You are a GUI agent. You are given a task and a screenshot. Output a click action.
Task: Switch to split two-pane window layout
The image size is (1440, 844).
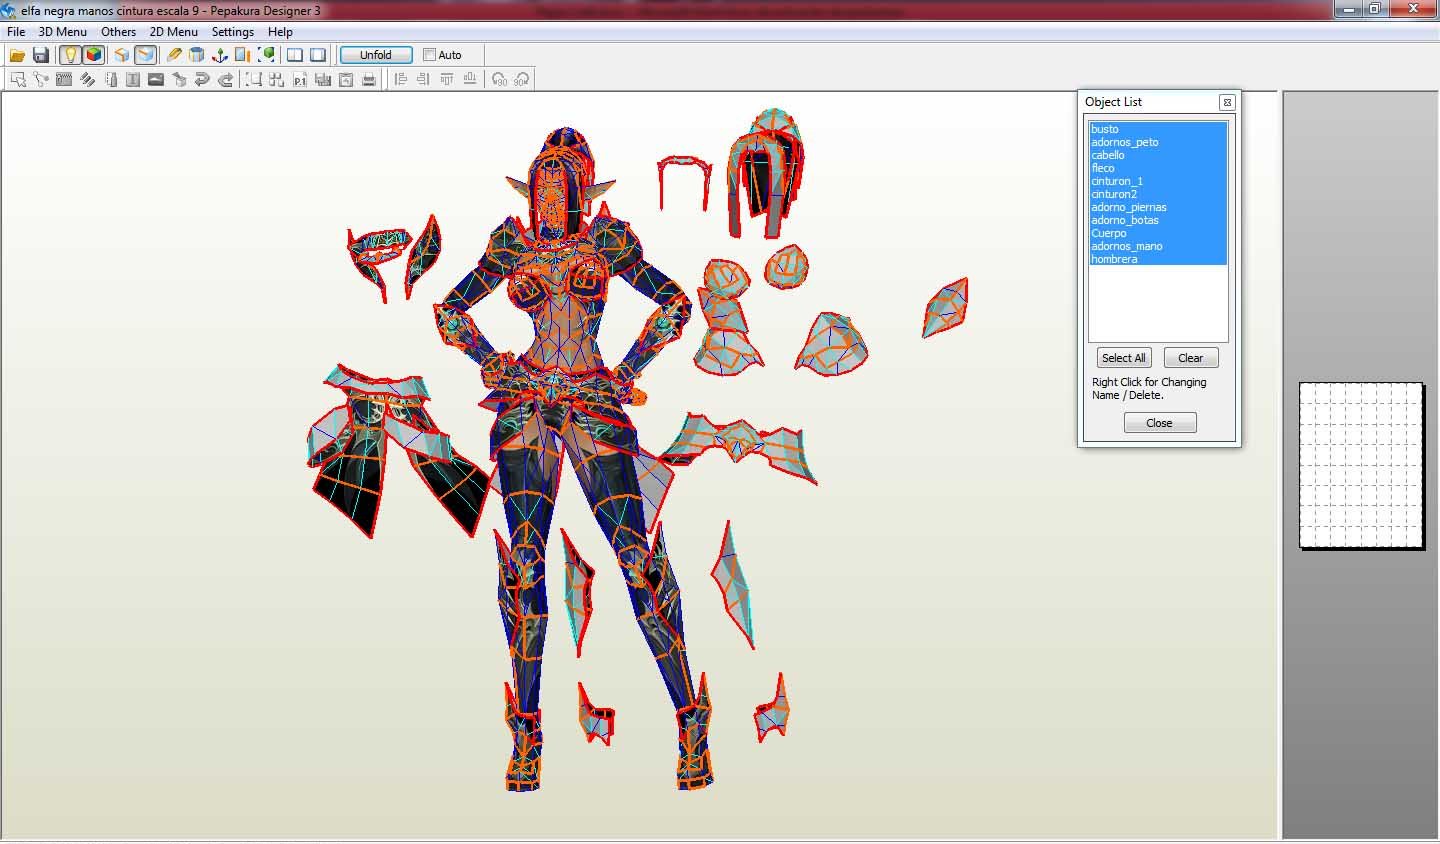(x=295, y=55)
